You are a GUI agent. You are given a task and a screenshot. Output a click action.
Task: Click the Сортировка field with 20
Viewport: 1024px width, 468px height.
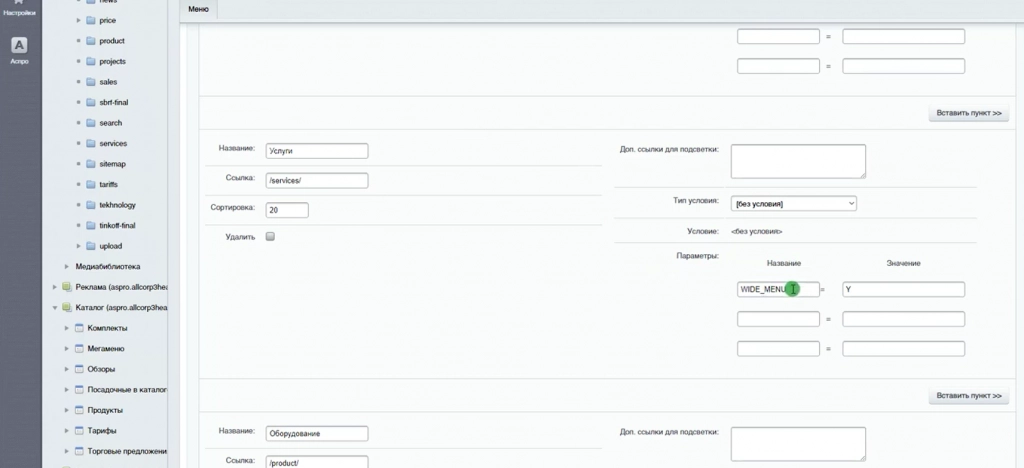click(x=287, y=210)
